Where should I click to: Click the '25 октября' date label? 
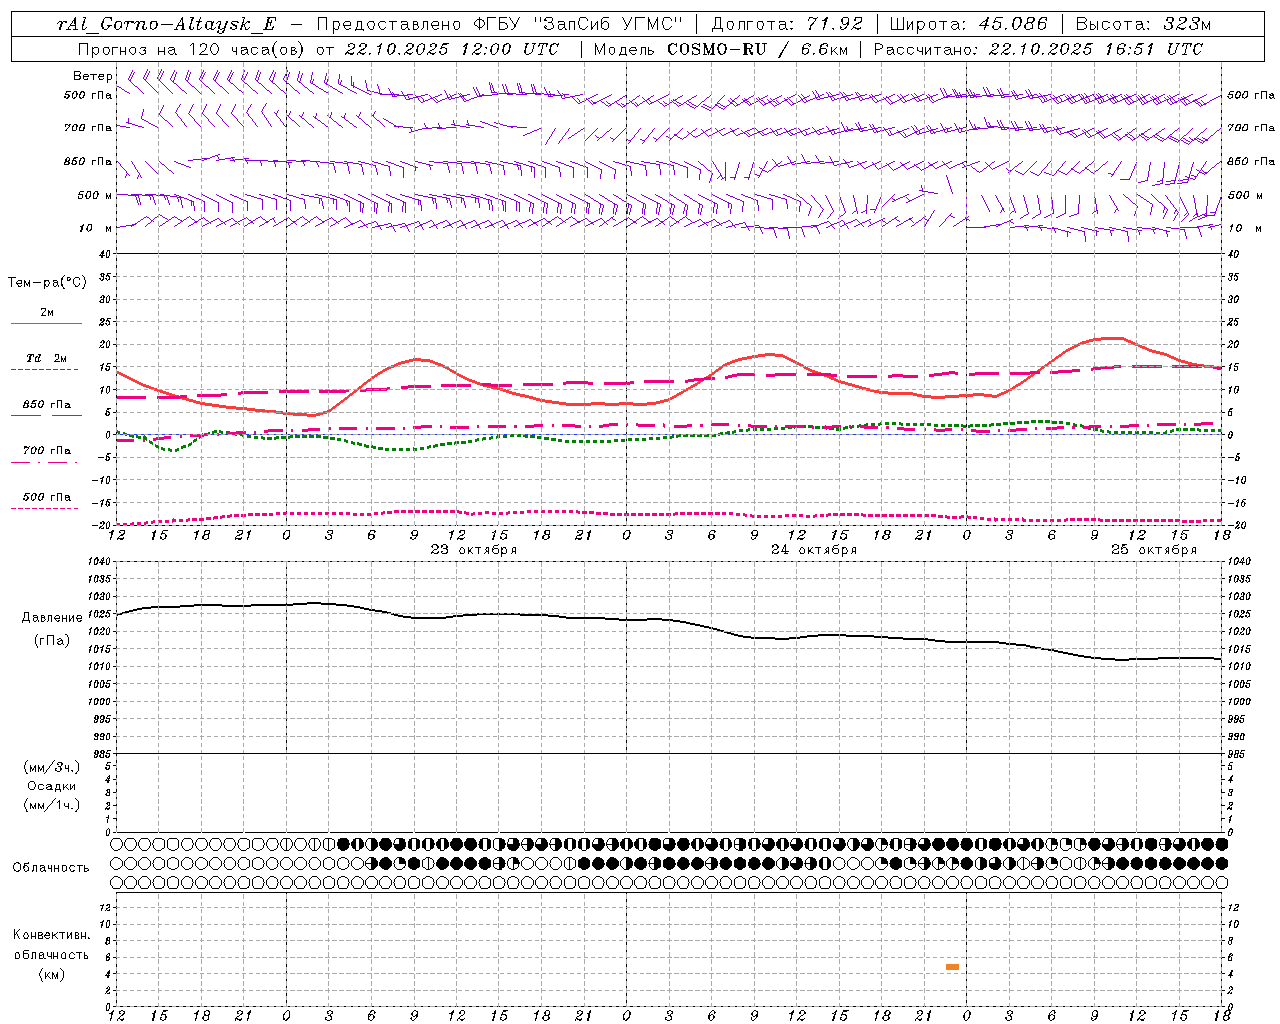coord(1154,550)
